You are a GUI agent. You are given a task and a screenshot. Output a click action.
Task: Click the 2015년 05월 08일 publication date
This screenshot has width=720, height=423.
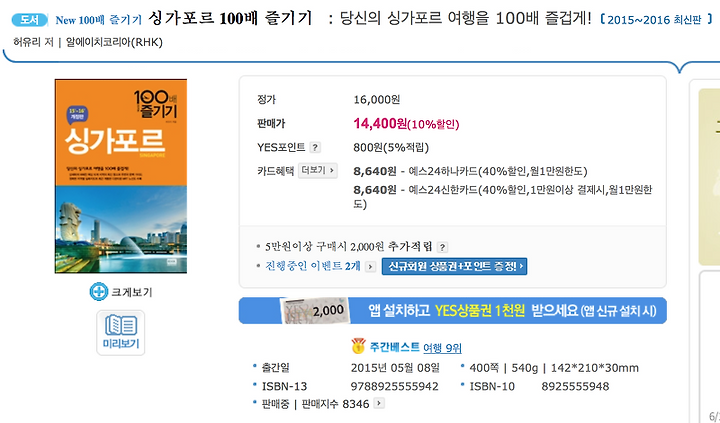[395, 368]
